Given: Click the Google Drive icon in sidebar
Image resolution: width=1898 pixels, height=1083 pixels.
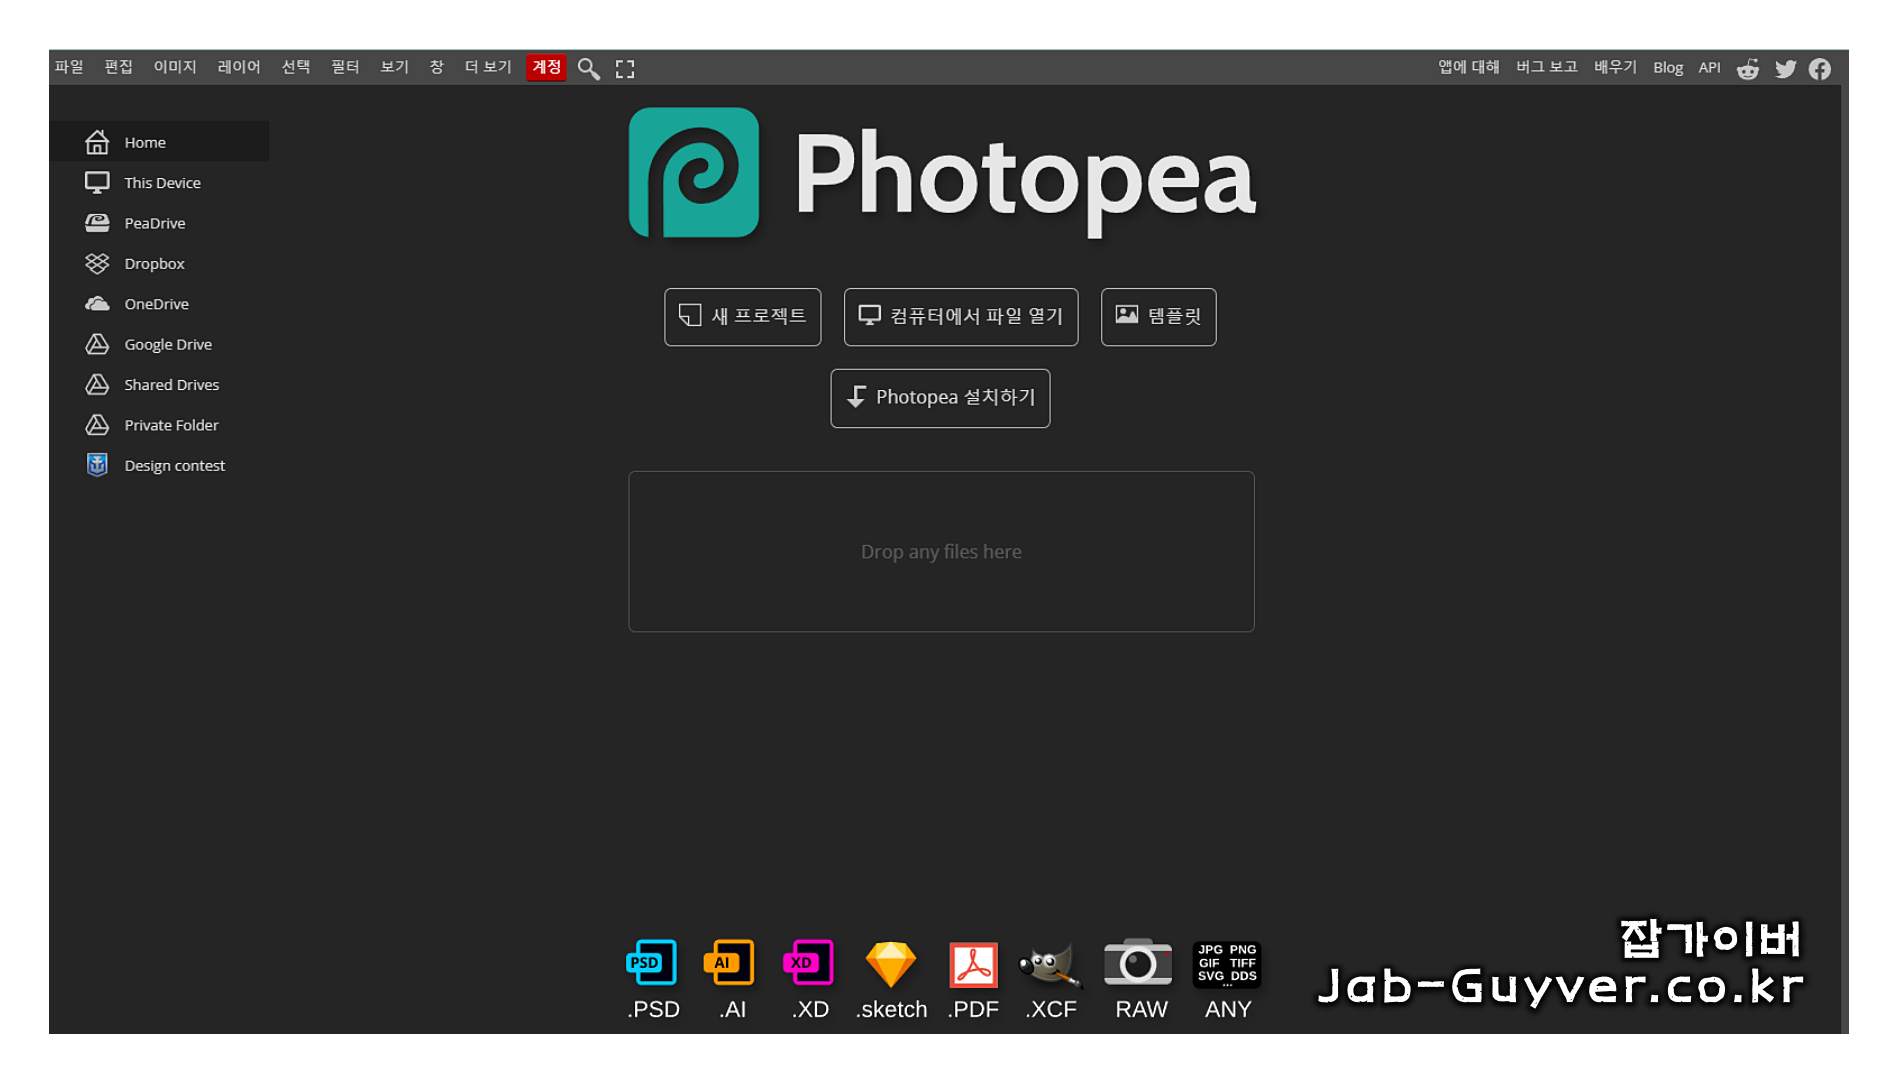Looking at the screenshot, I should [x=97, y=344].
